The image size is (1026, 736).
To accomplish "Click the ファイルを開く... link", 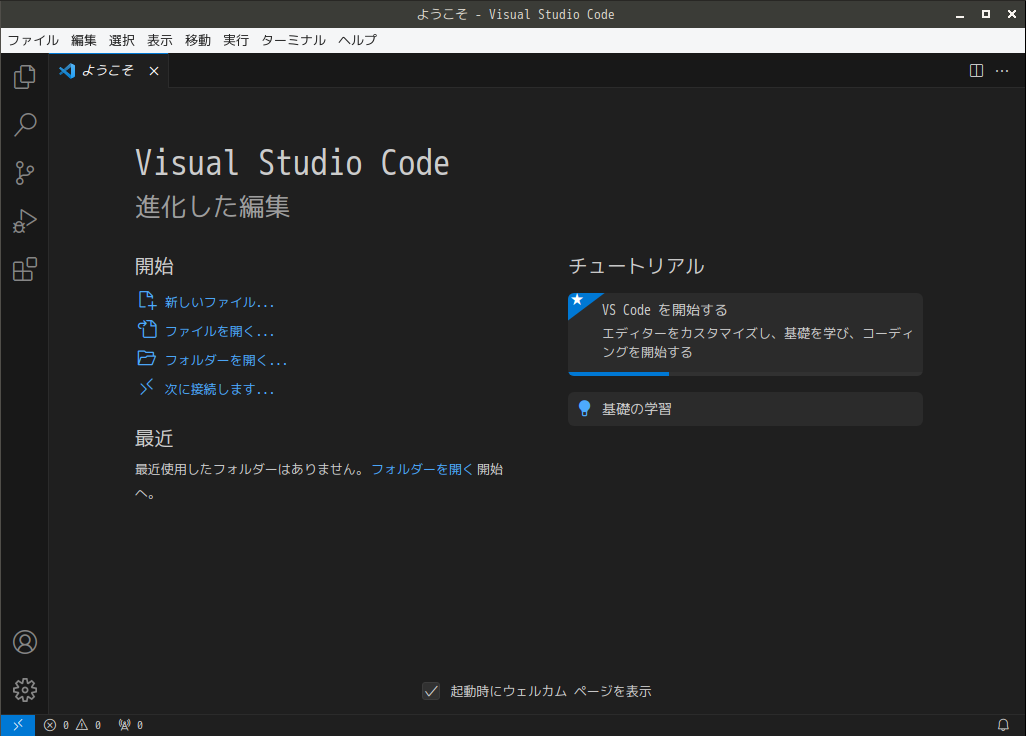I will (x=206, y=331).
